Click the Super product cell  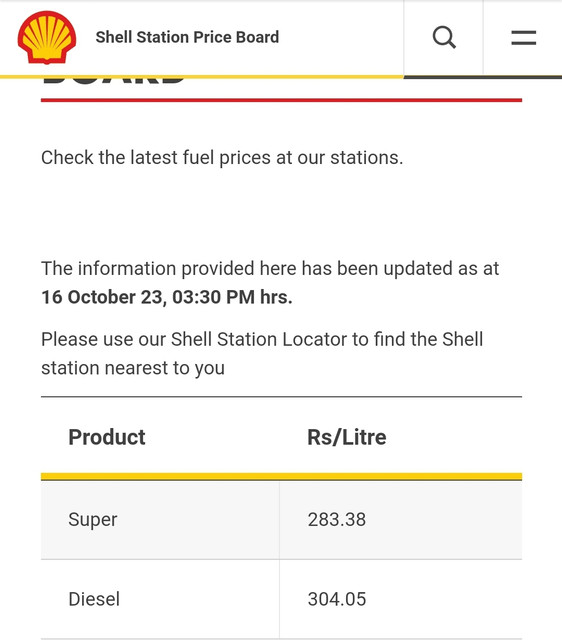160,520
